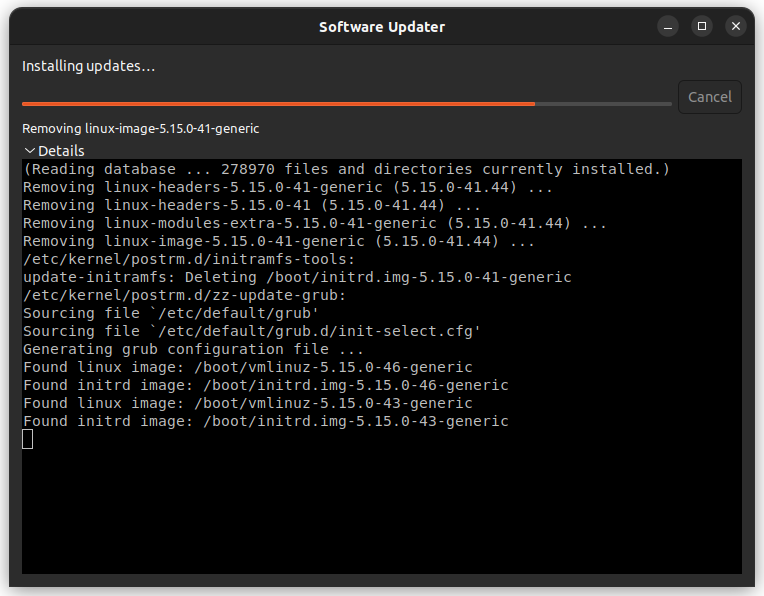Close the Software Updater window
This screenshot has height=596, width=764.
click(736, 26)
